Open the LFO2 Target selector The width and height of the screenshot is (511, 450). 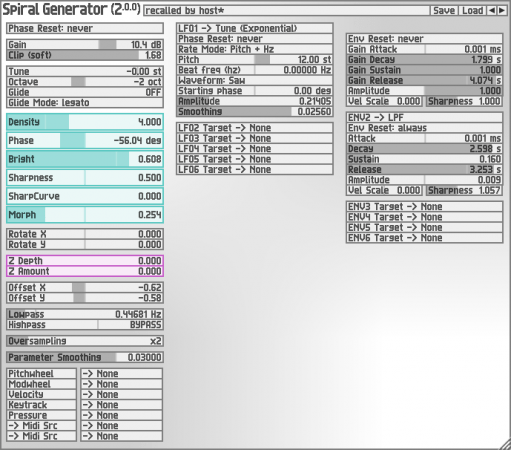255,128
